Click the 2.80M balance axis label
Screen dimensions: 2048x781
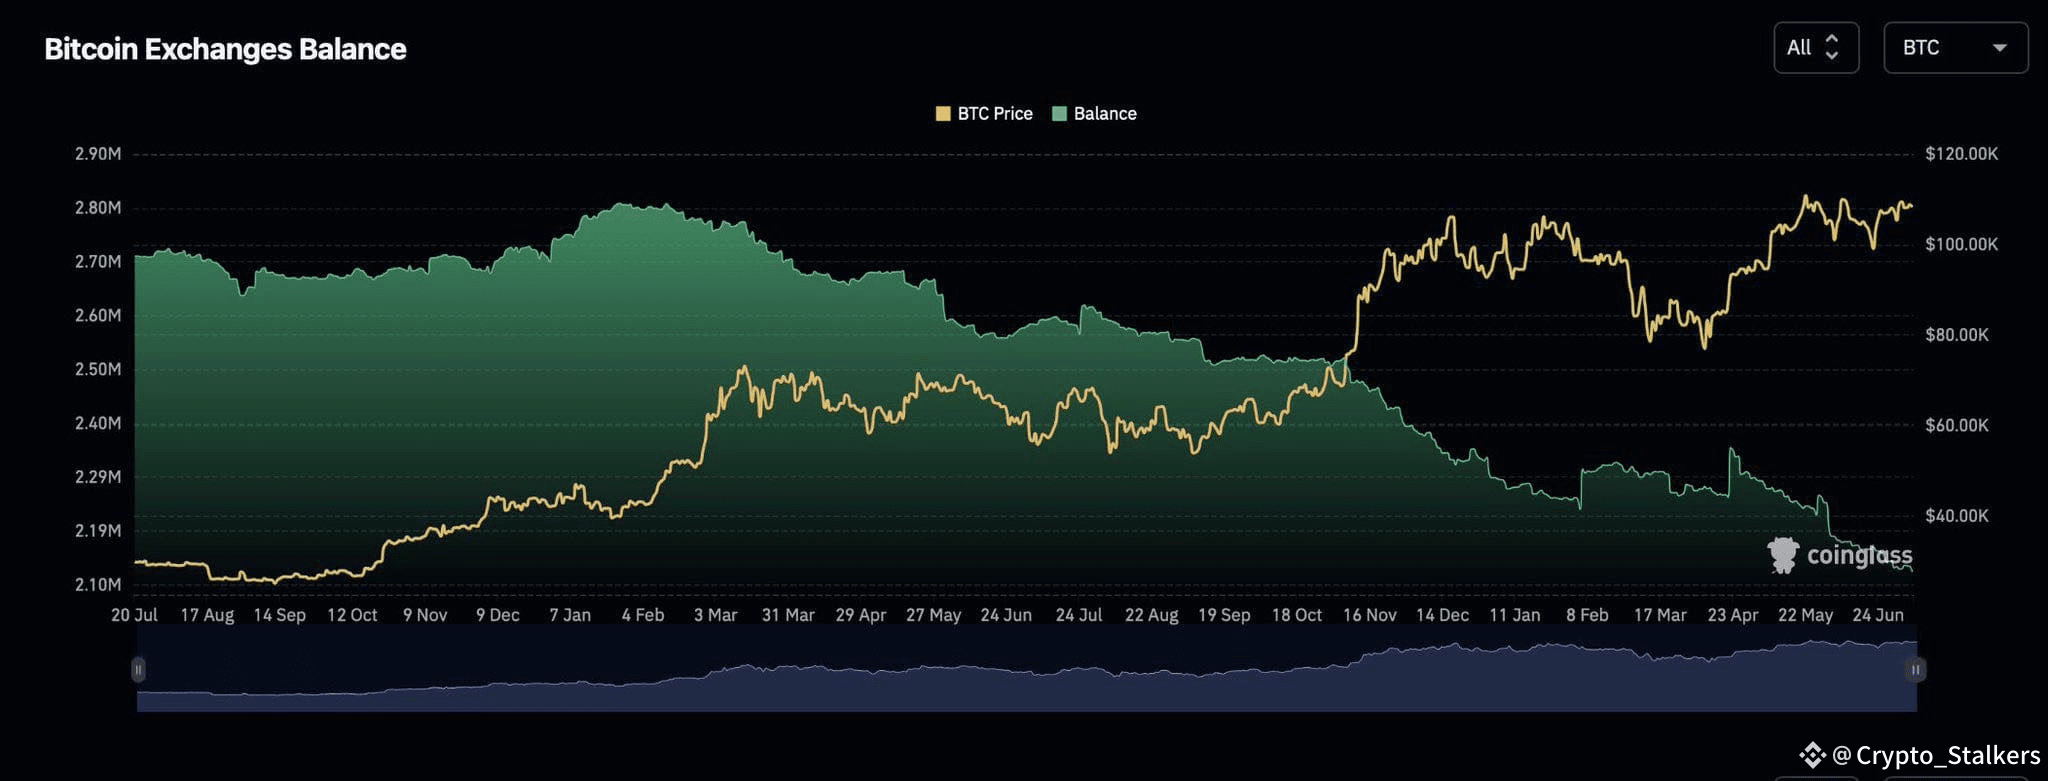[98, 208]
